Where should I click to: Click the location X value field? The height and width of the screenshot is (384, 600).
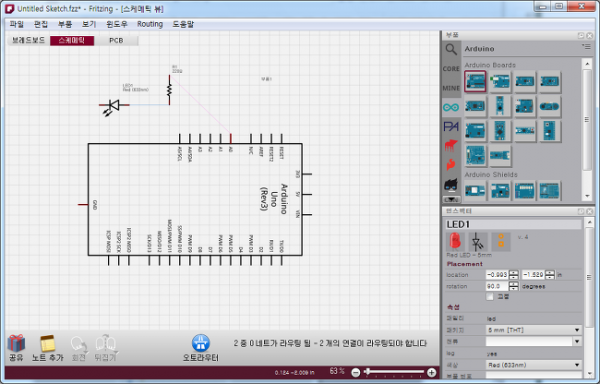pos(497,275)
